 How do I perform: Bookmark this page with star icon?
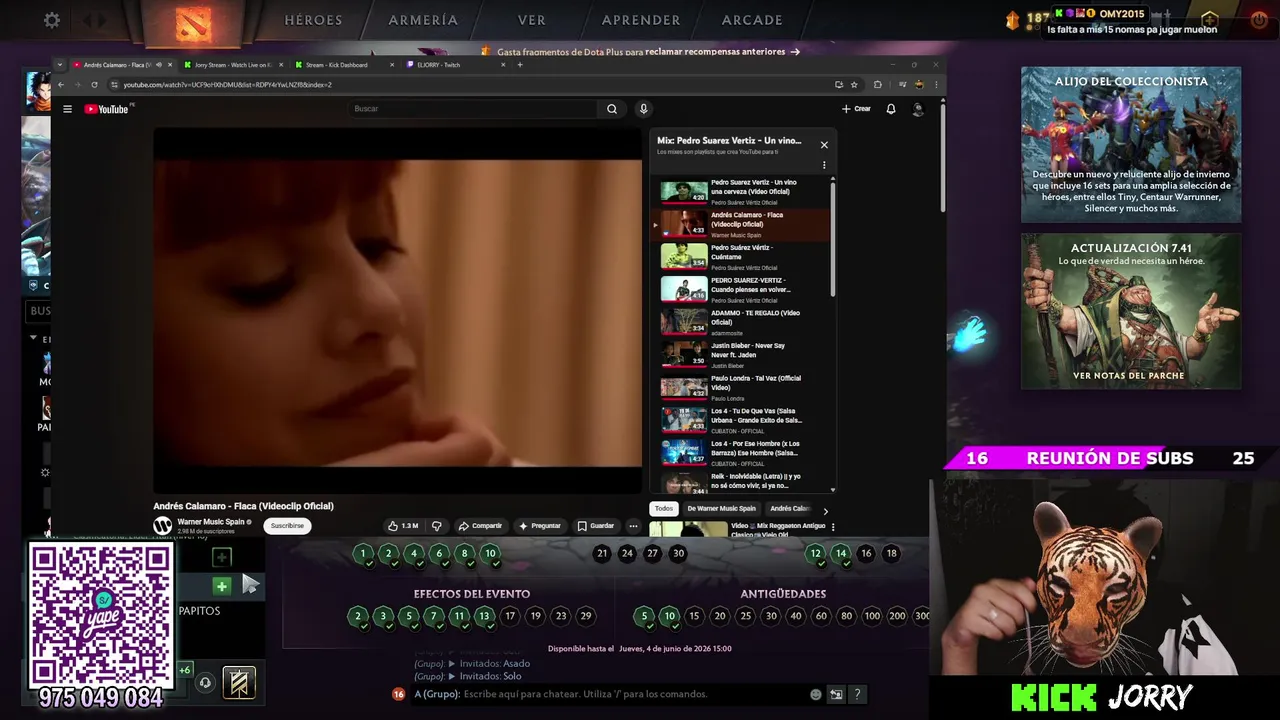pos(853,84)
